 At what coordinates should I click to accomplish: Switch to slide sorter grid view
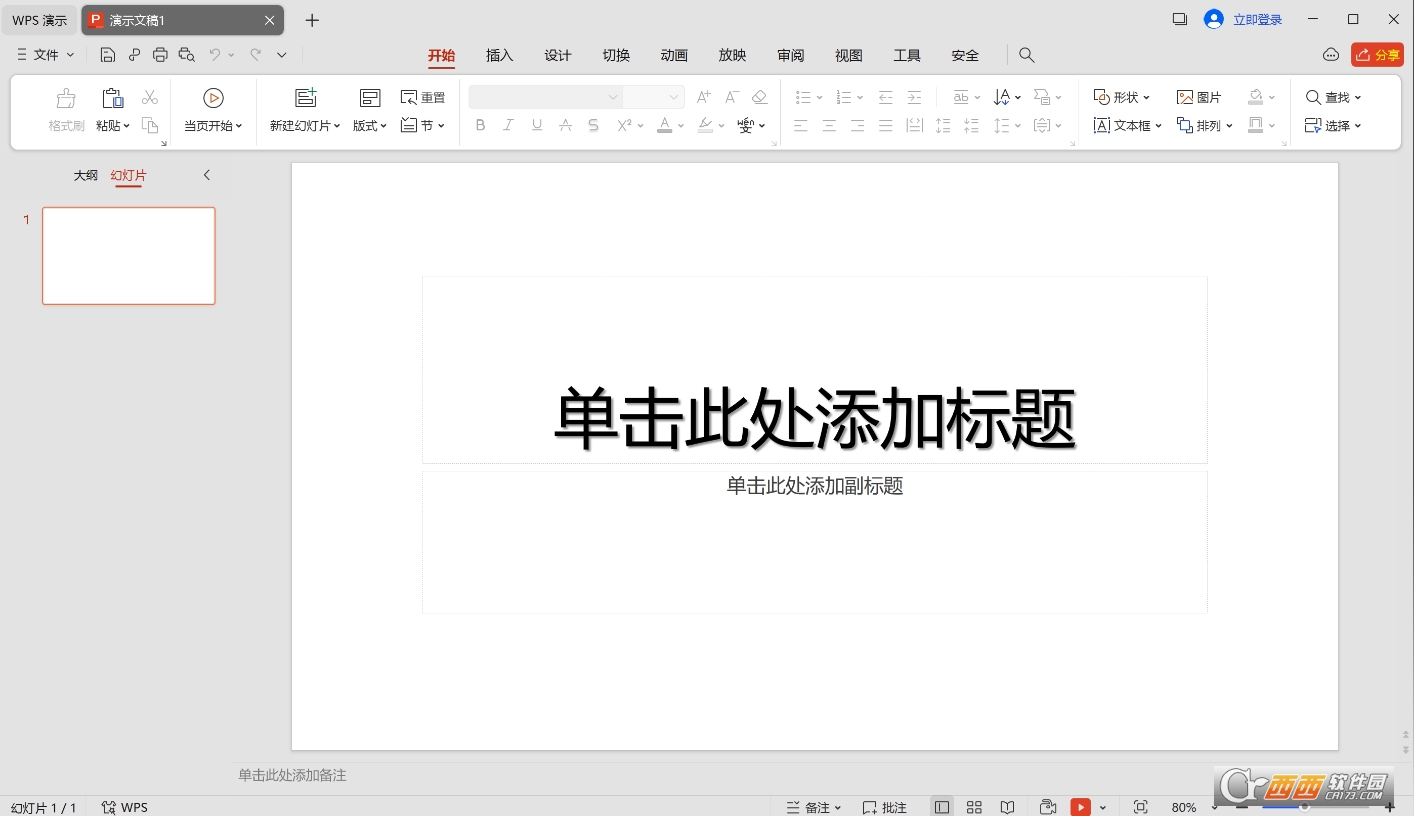(x=974, y=807)
